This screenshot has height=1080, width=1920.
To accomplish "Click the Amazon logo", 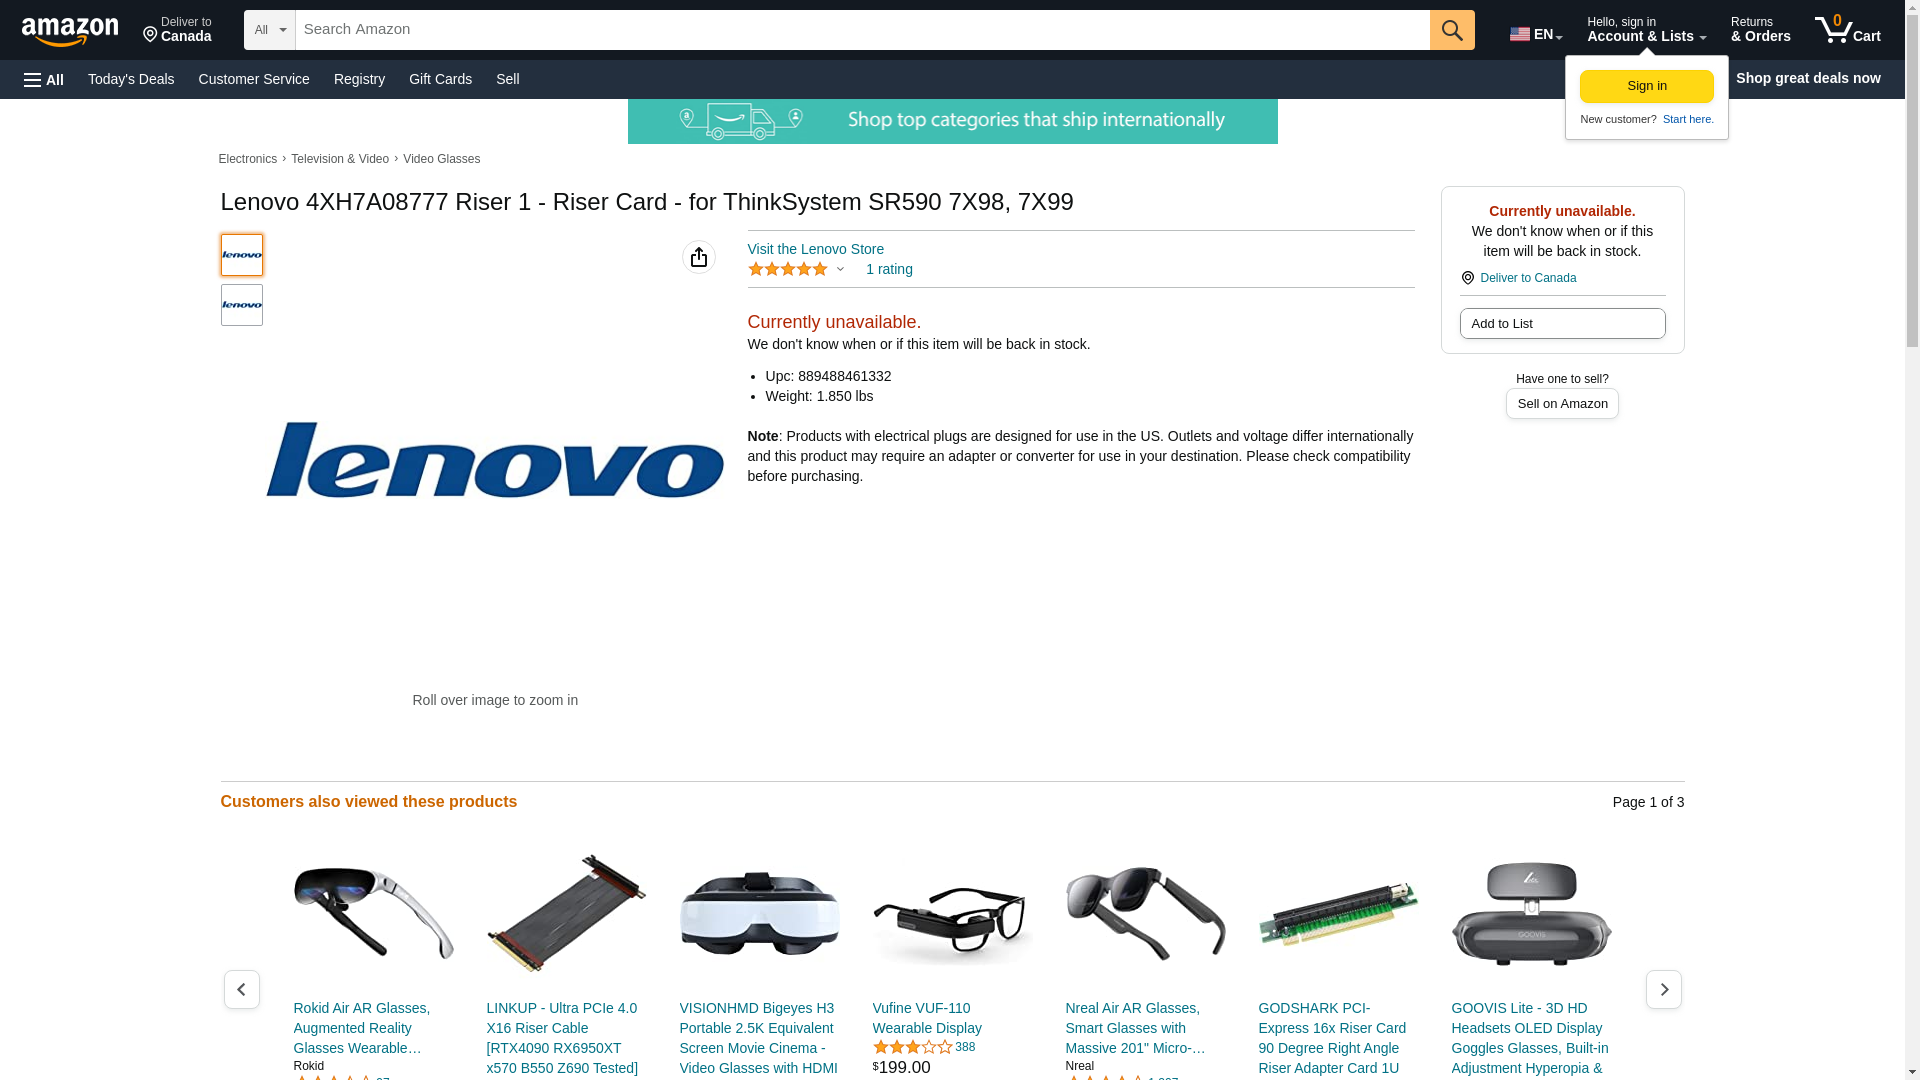I will (70, 32).
